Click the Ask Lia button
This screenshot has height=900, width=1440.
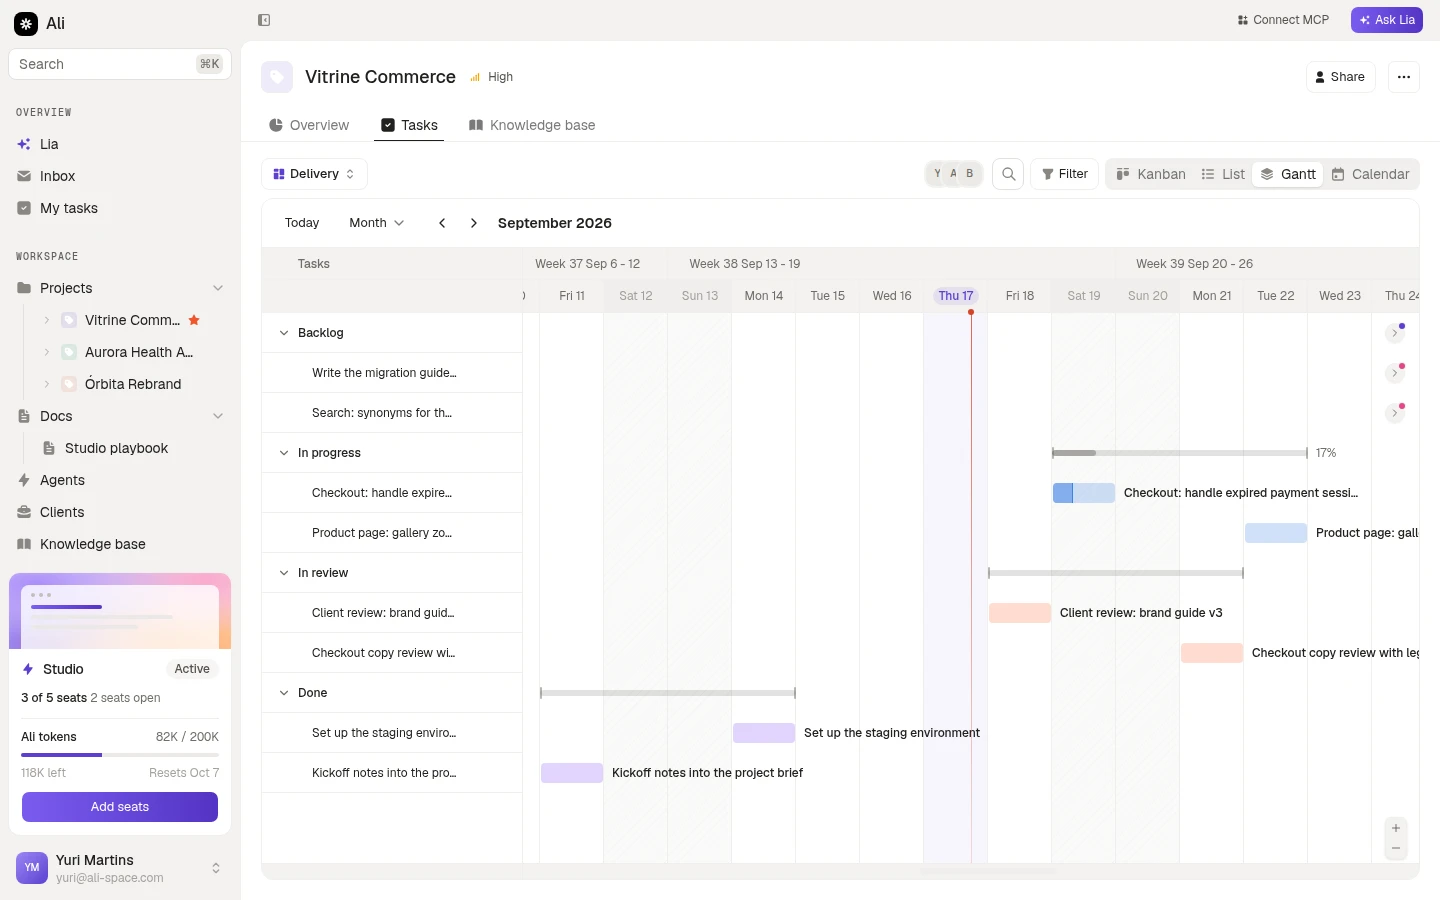[x=1387, y=20]
